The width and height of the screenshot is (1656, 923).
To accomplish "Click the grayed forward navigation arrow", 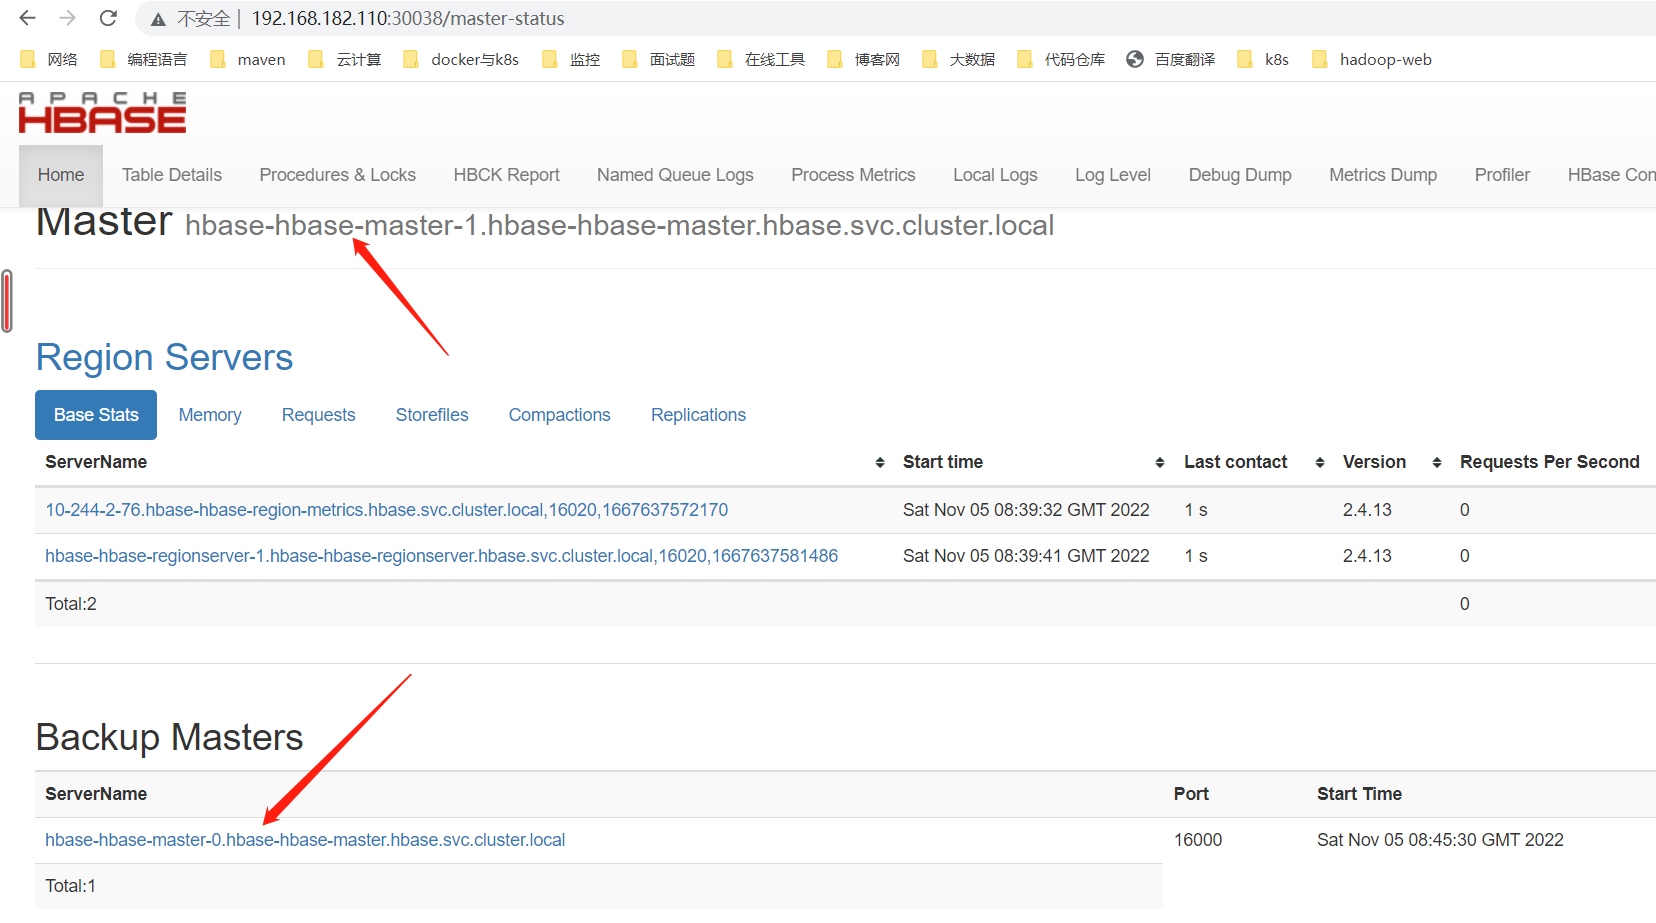I will (66, 18).
